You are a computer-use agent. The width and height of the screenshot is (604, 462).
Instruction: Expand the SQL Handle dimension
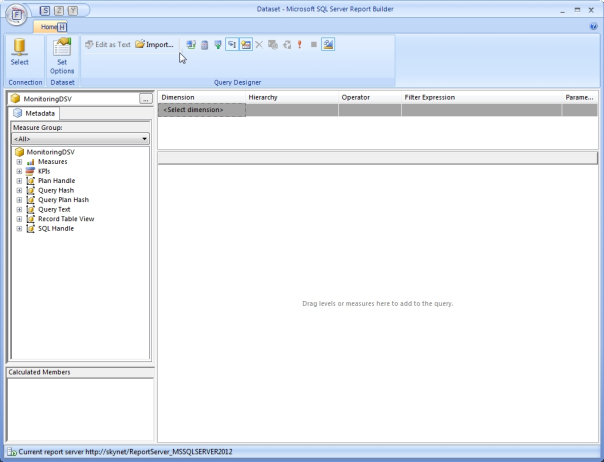click(19, 228)
